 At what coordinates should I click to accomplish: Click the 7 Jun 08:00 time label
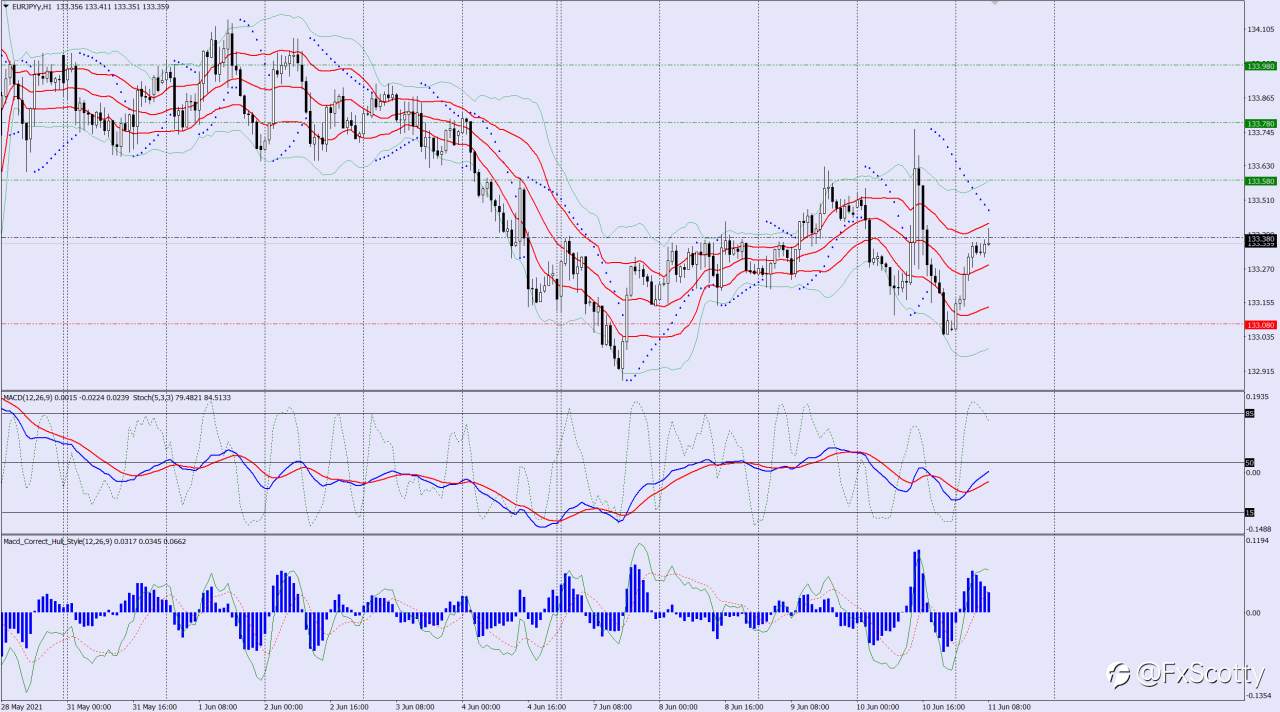[615, 706]
